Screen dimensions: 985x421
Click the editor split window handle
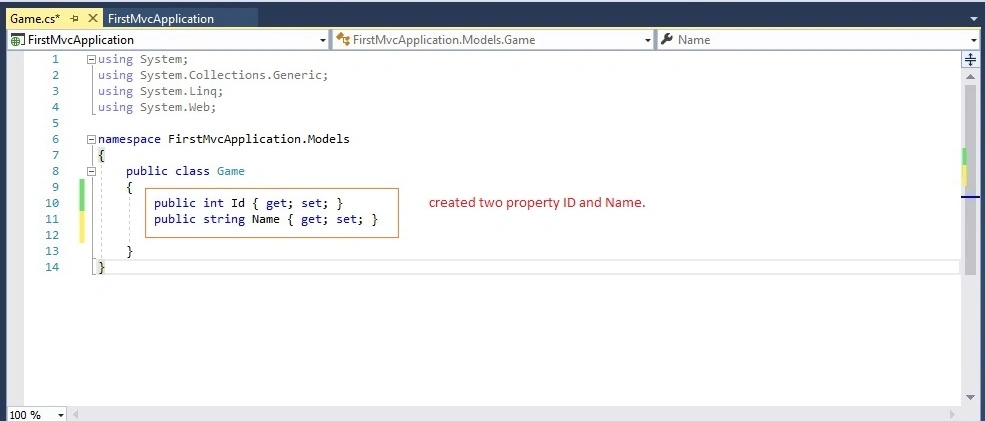coord(971,60)
